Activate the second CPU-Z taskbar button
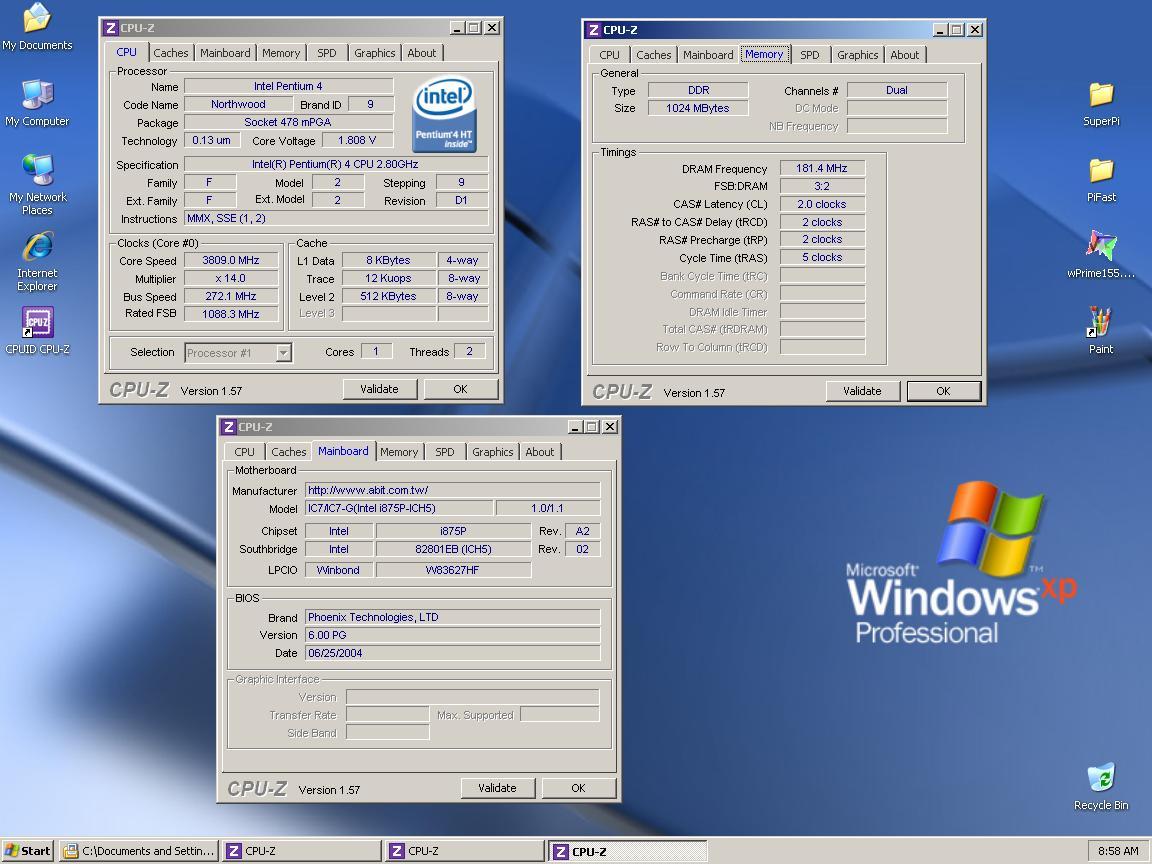1152x864 pixels. [465, 851]
